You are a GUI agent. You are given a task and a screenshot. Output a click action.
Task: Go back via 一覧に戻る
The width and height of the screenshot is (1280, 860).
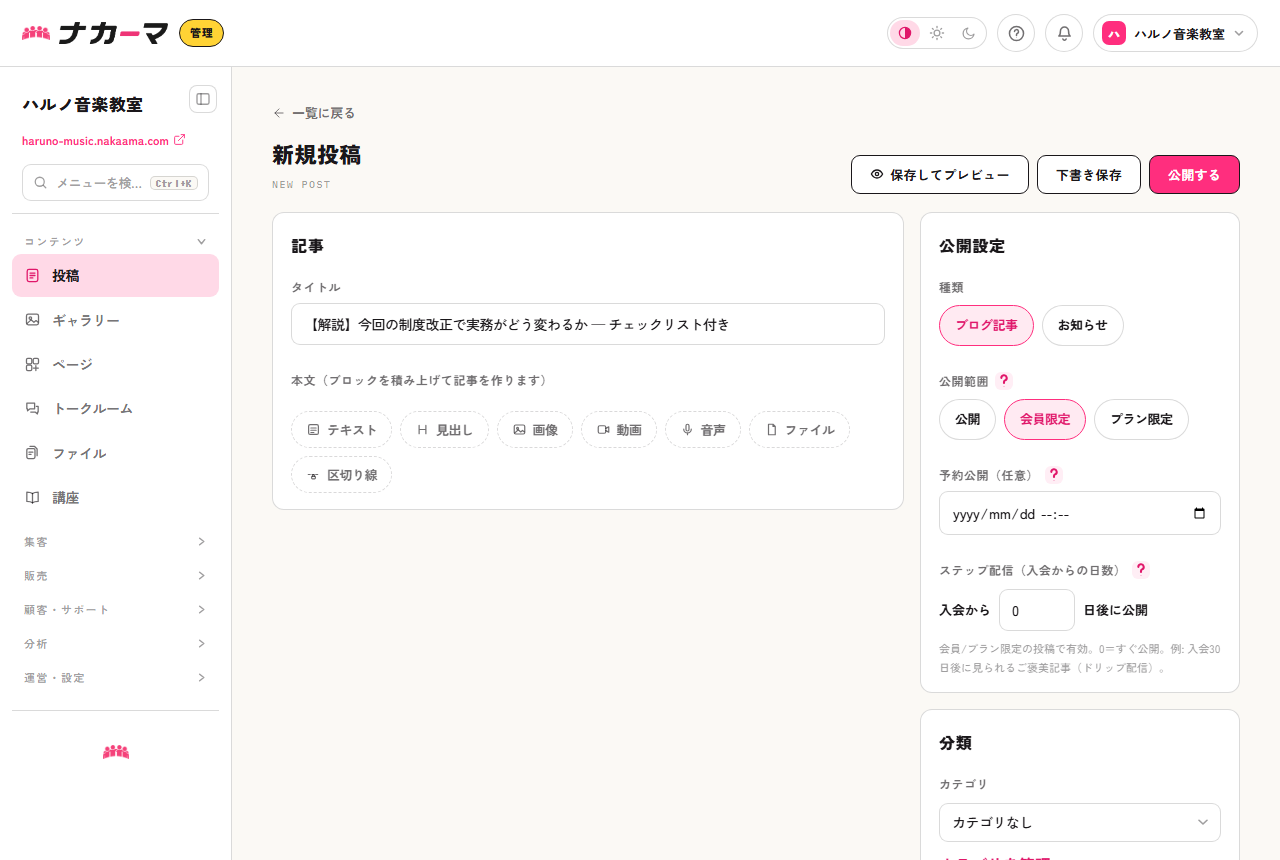(x=314, y=113)
